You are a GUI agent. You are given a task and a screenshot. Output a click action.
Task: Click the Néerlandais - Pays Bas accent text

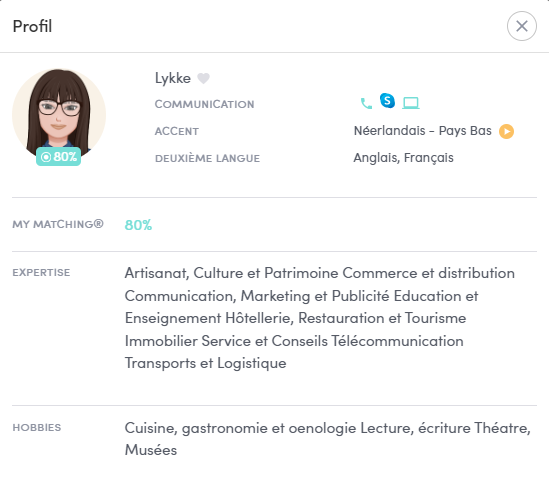[423, 131]
